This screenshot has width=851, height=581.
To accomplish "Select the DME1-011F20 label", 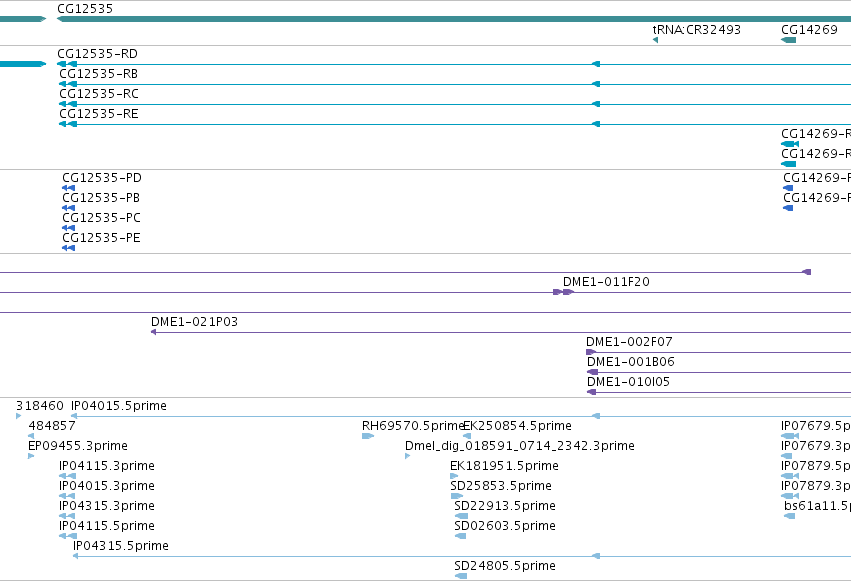I will click(606, 282).
